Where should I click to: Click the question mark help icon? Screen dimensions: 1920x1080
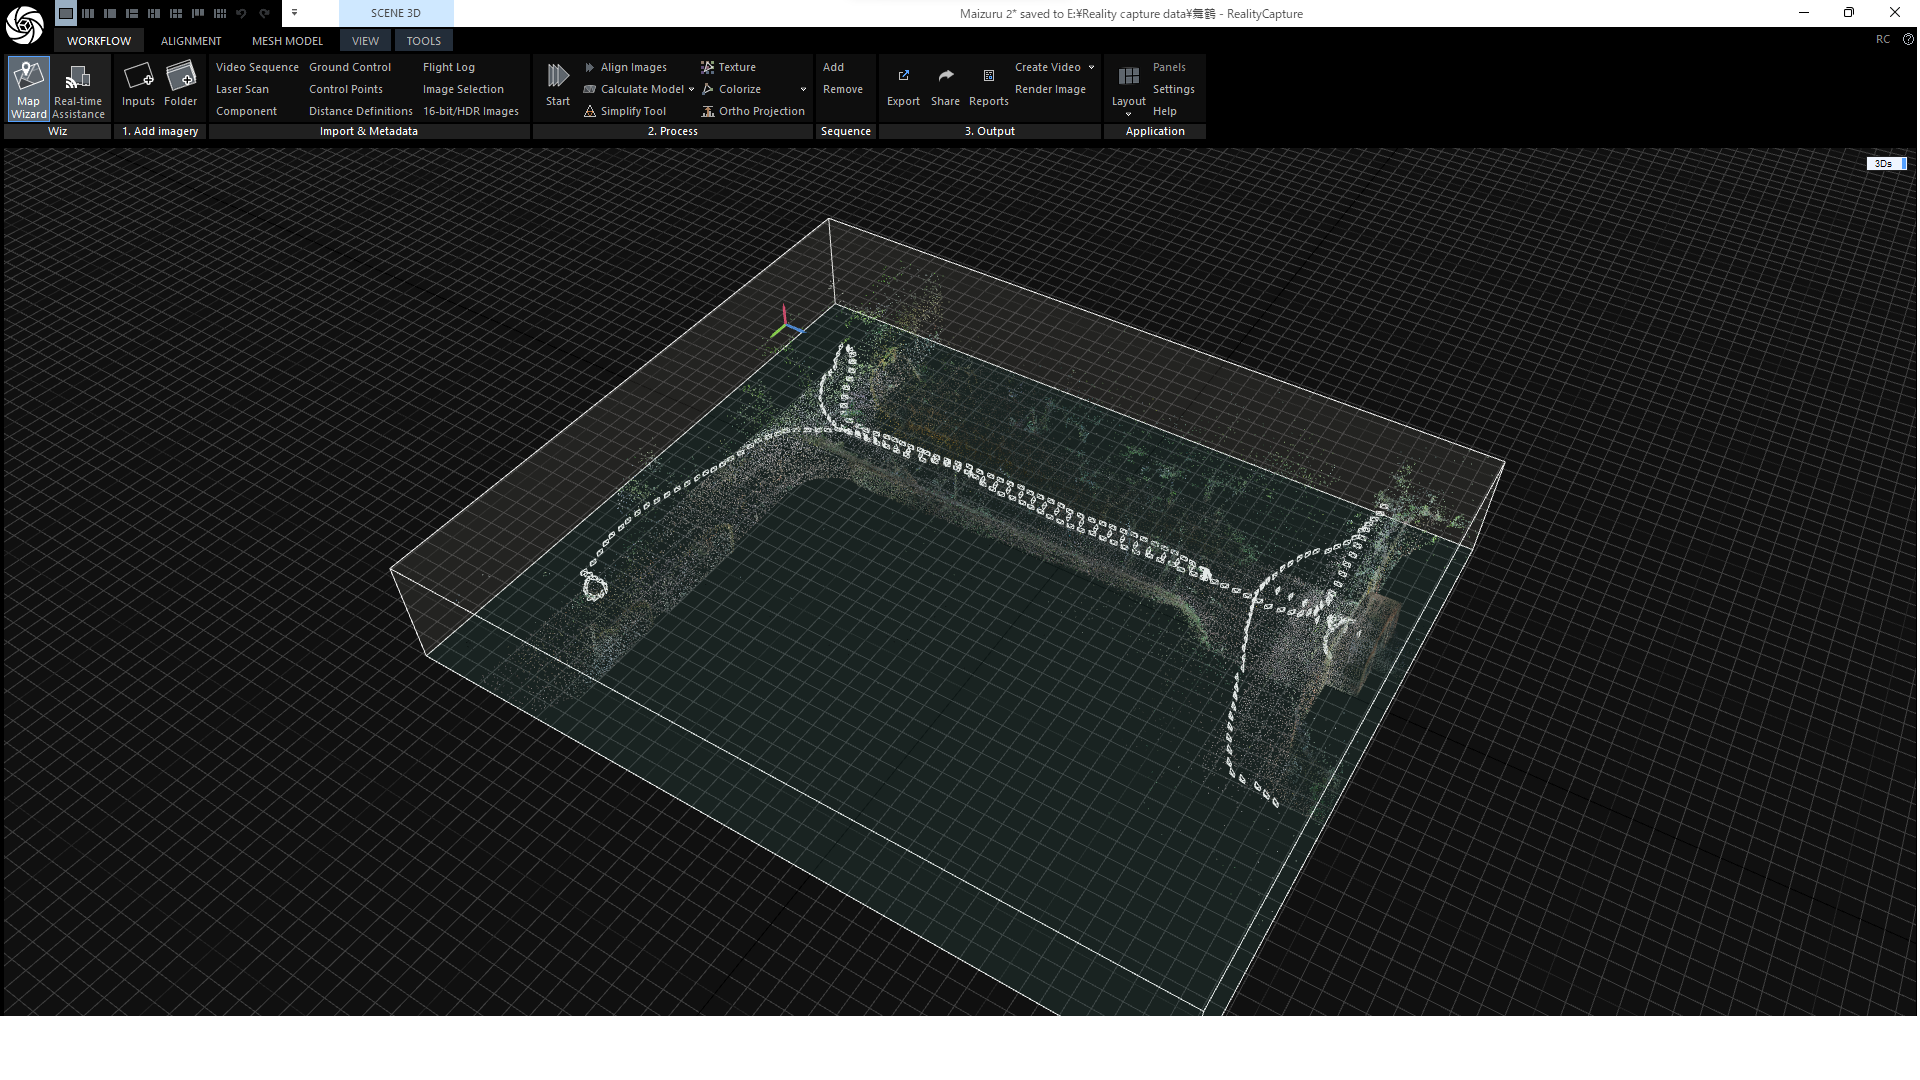[x=1907, y=39]
